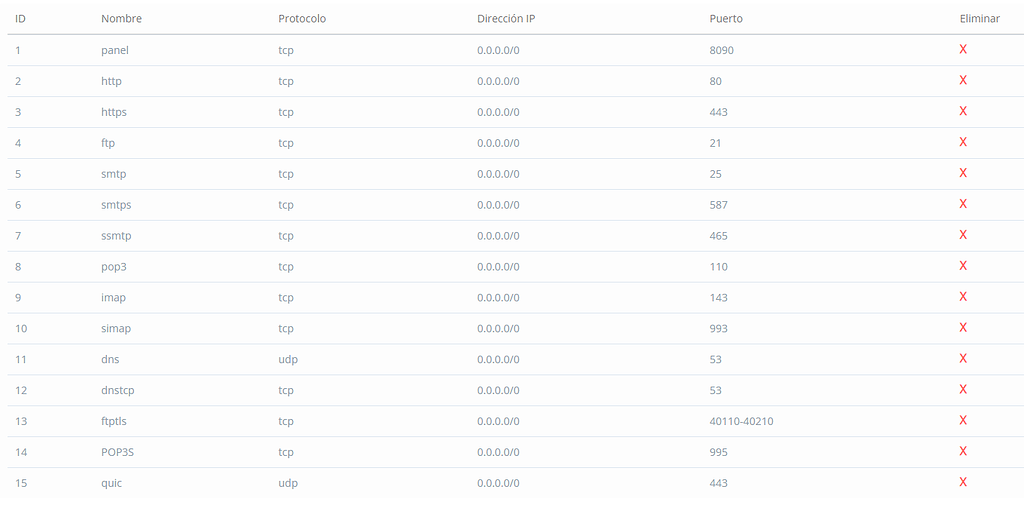Delete the ftptls port range rule

point(963,420)
